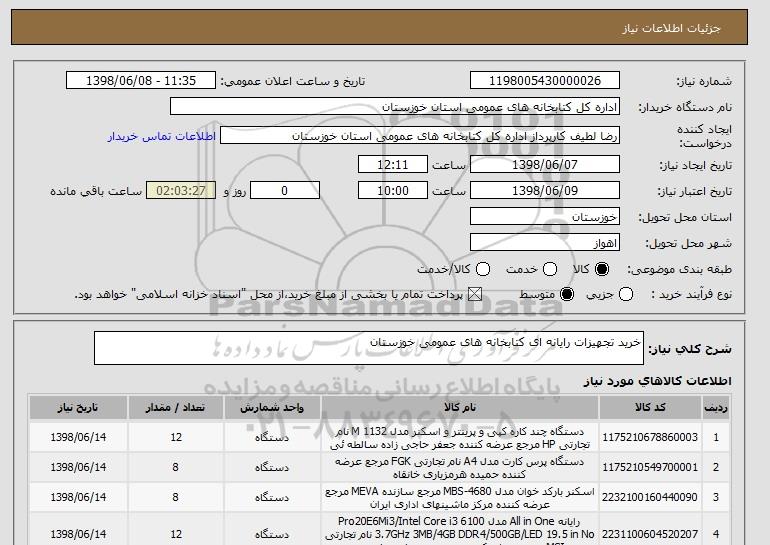The width and height of the screenshot is (770, 545).
Task: Select the MEVA barcode scanner row
Action: pos(379,497)
